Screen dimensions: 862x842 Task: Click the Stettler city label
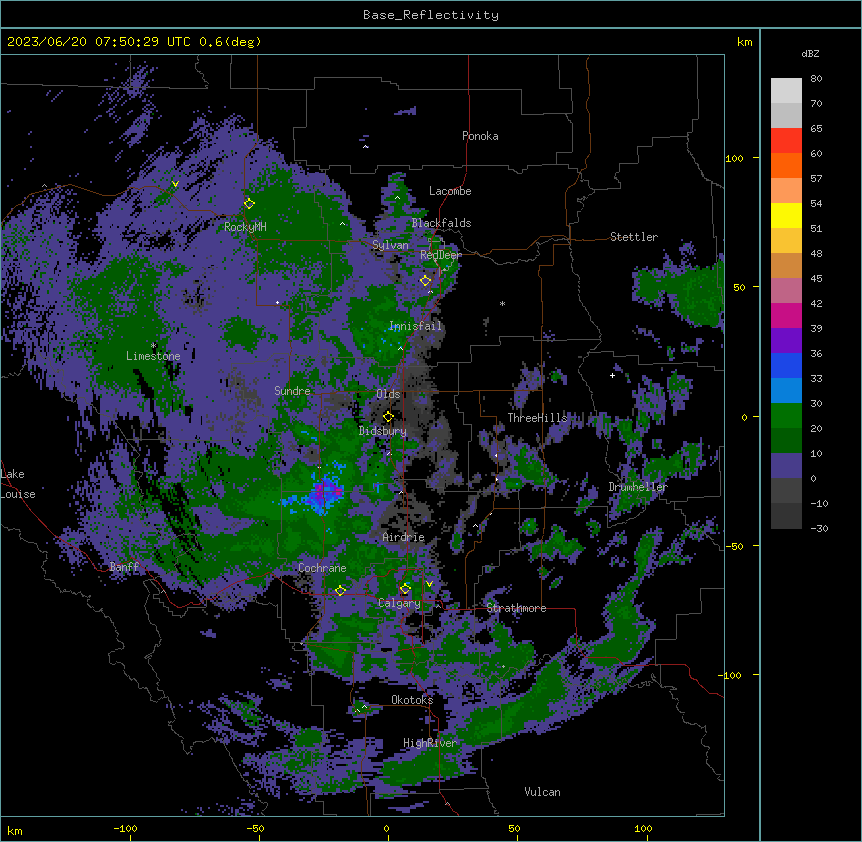click(x=634, y=237)
